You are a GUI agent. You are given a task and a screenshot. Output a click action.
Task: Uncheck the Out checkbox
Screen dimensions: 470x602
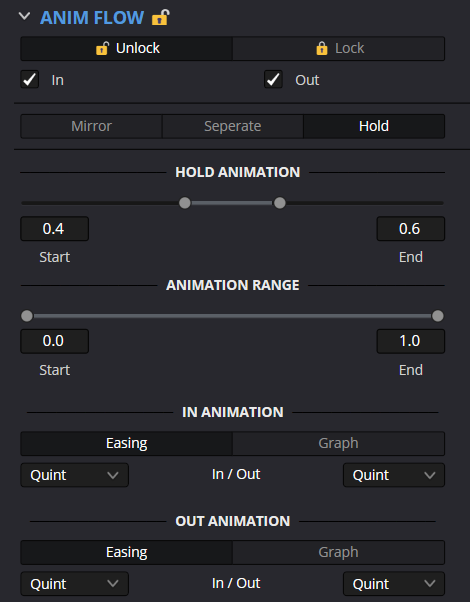coord(273,79)
